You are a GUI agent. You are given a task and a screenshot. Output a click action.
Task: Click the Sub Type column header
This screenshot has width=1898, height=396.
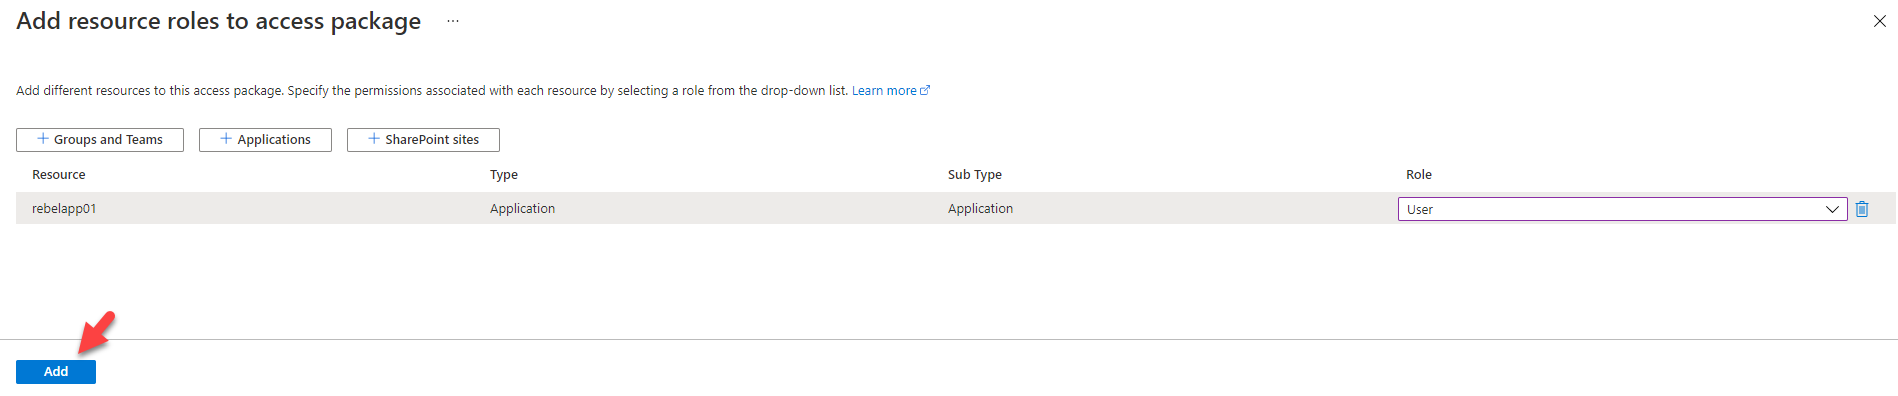[975, 174]
